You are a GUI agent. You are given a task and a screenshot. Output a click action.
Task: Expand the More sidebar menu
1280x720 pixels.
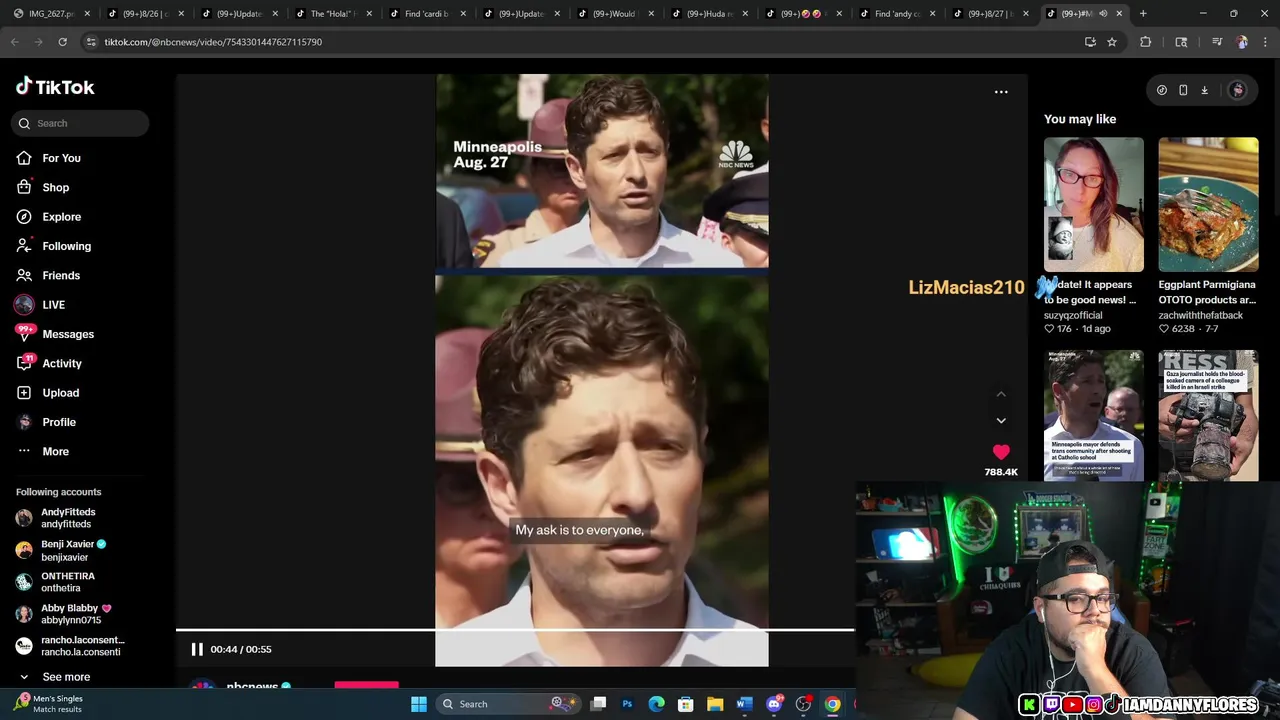click(x=55, y=451)
